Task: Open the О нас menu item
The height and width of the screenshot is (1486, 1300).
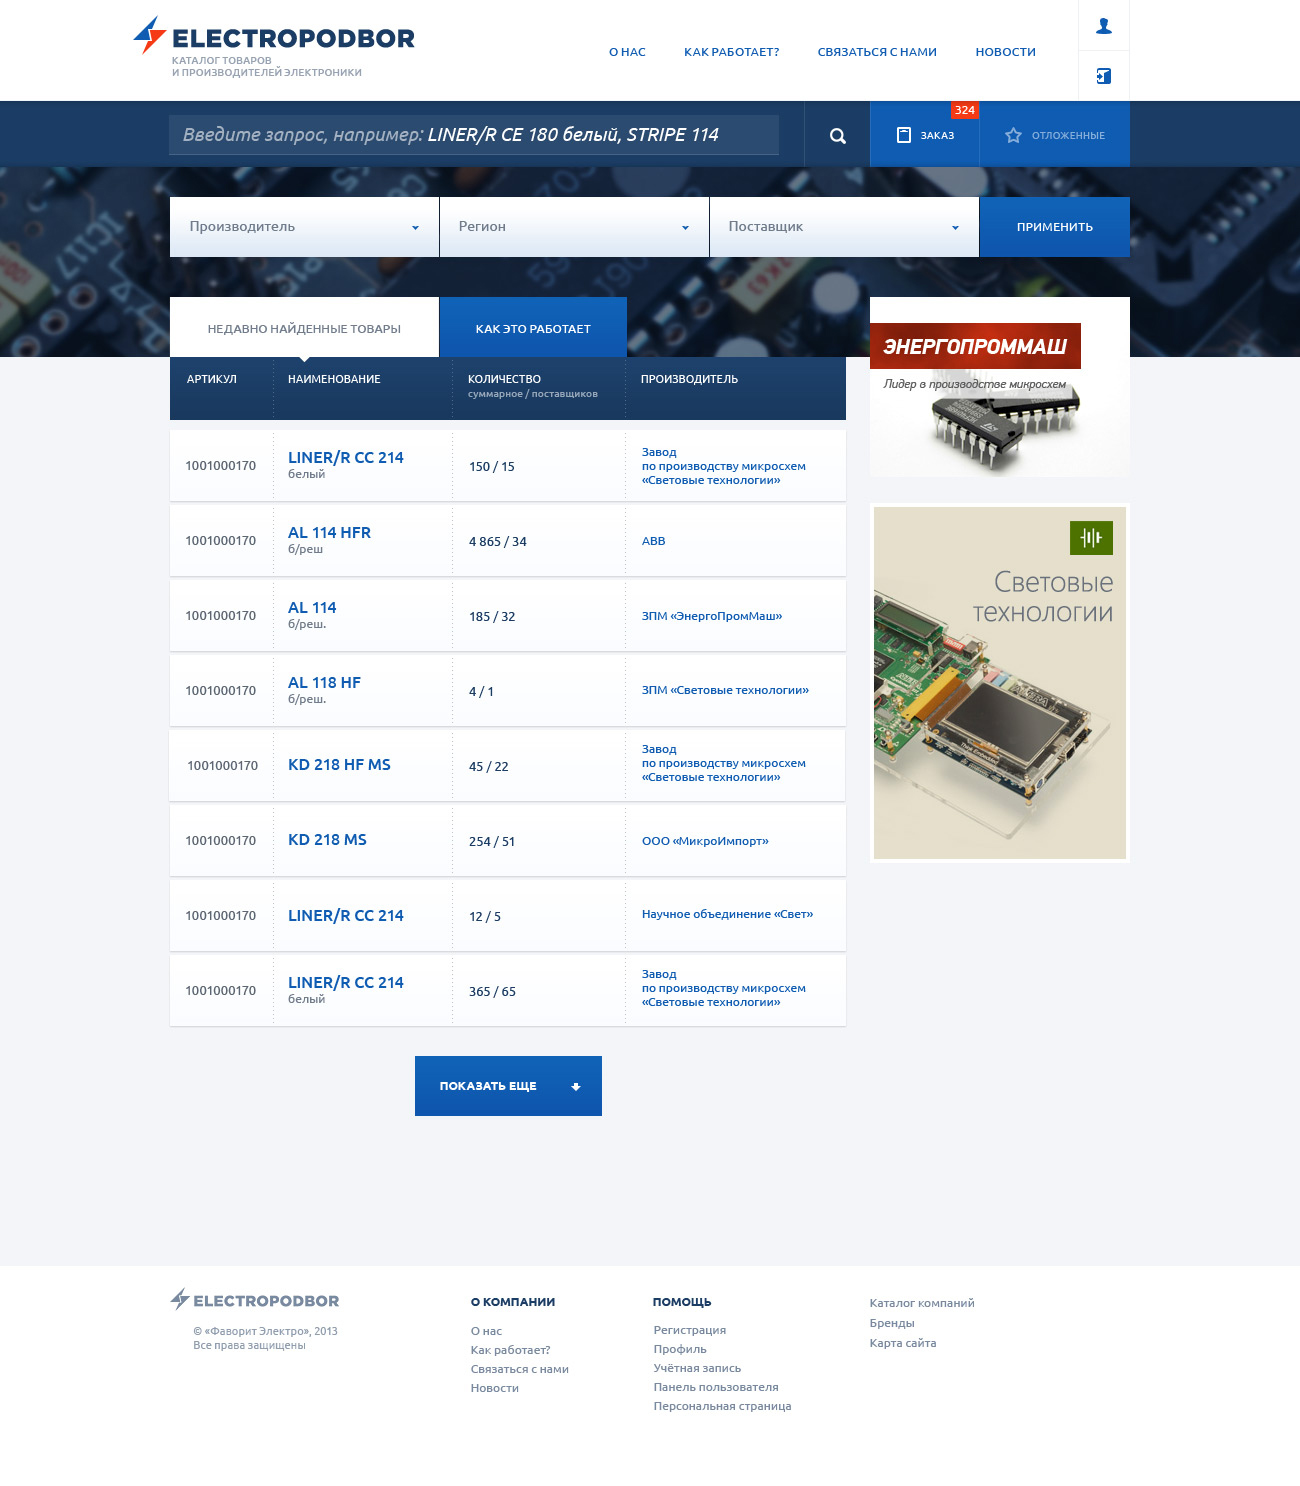Action: (x=627, y=52)
